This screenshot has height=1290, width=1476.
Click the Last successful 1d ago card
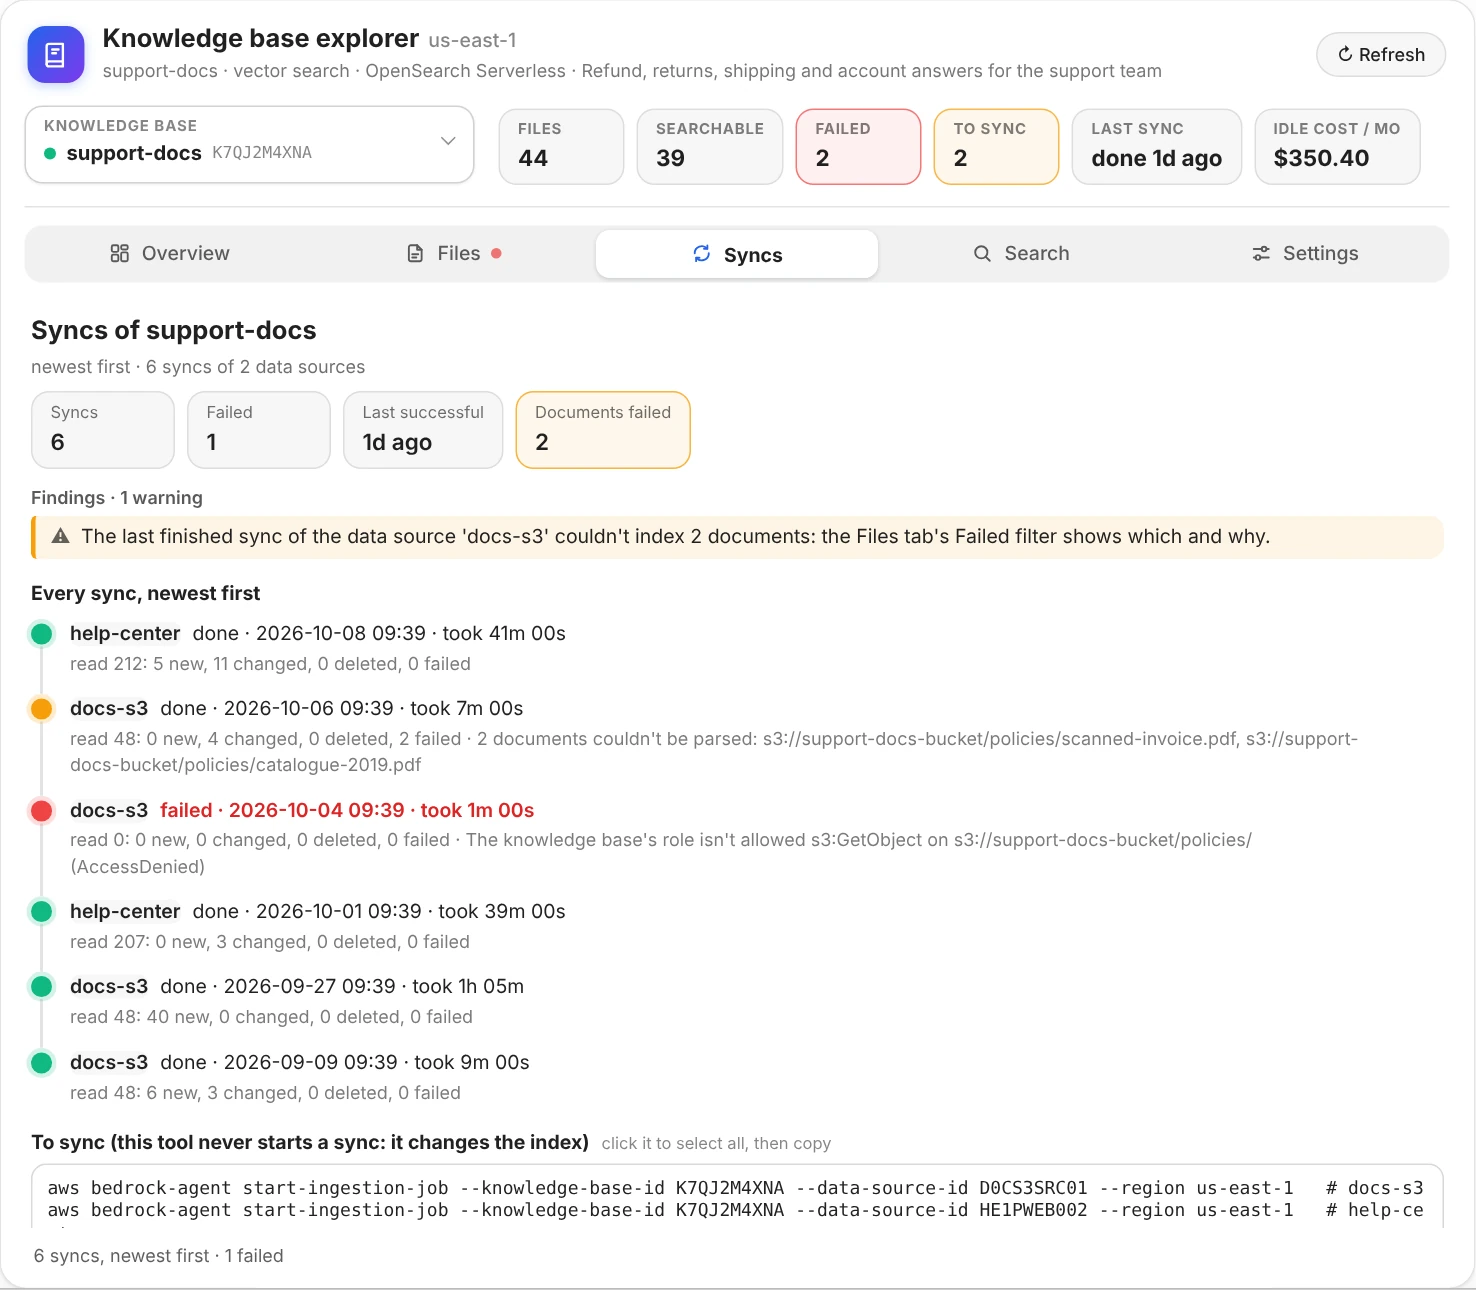[x=423, y=430]
